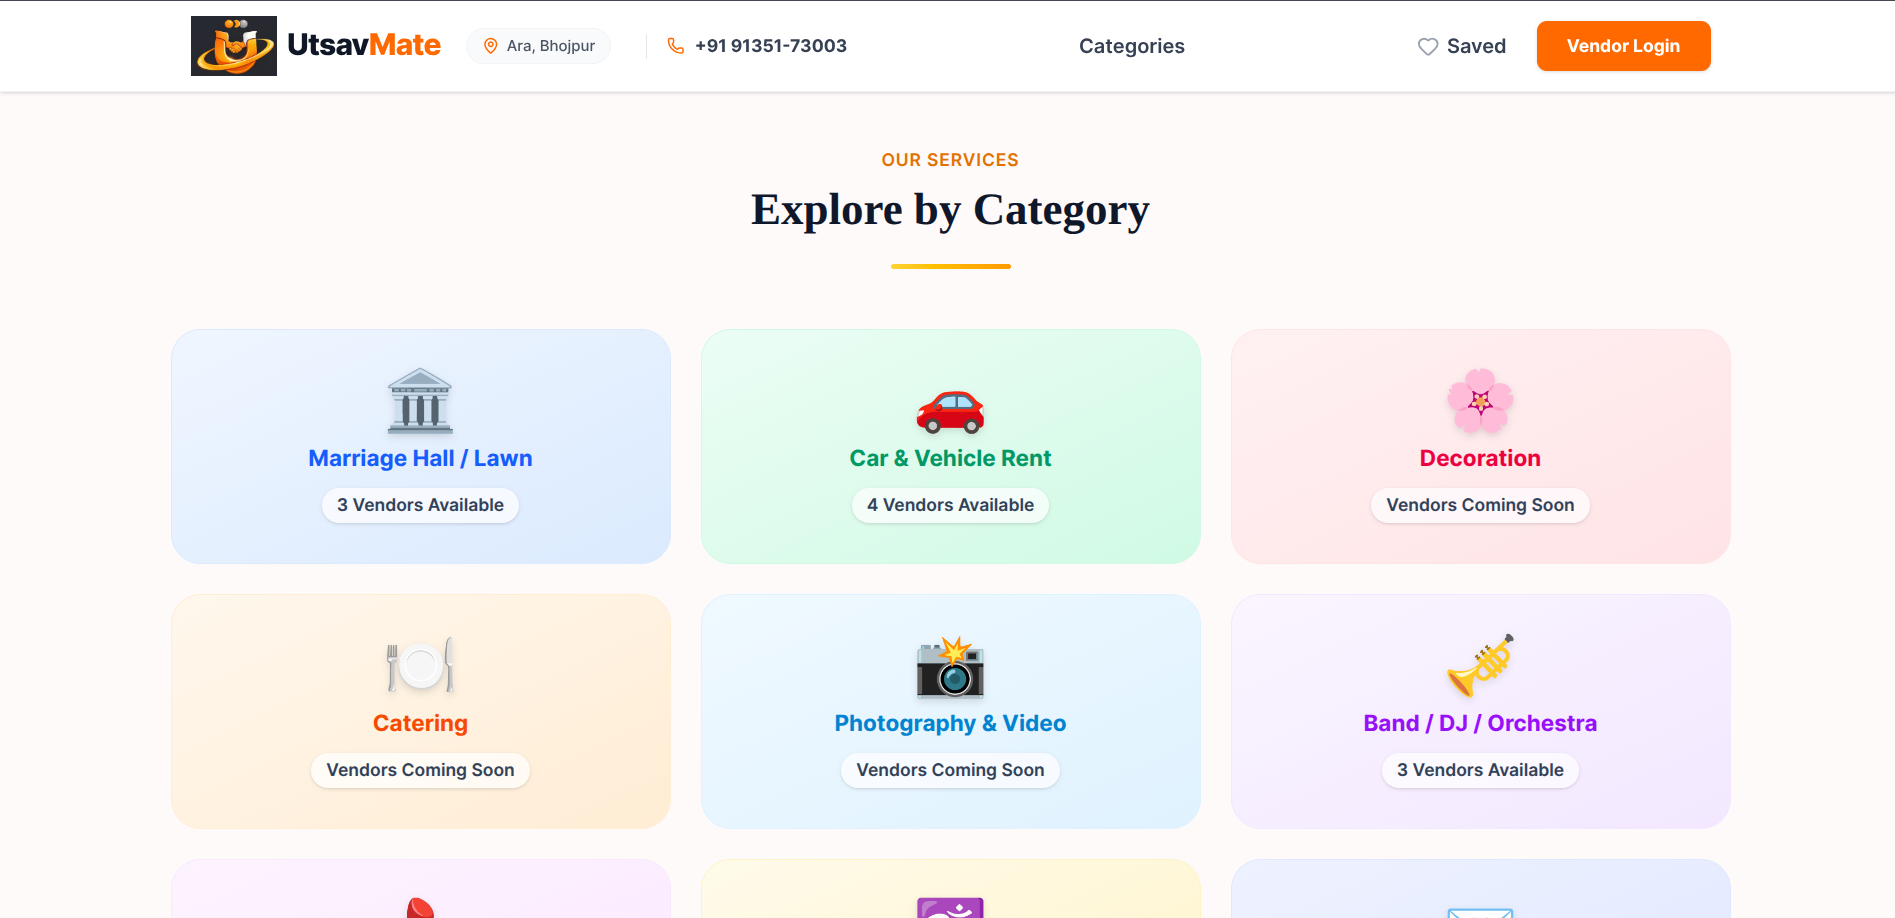Click the marriage hall building icon

point(420,400)
